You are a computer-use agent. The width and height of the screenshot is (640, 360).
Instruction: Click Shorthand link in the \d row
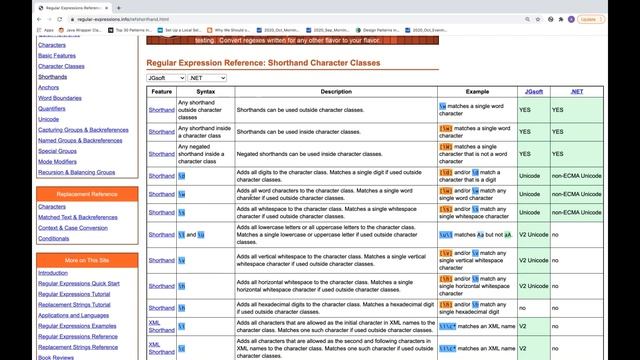(162, 176)
